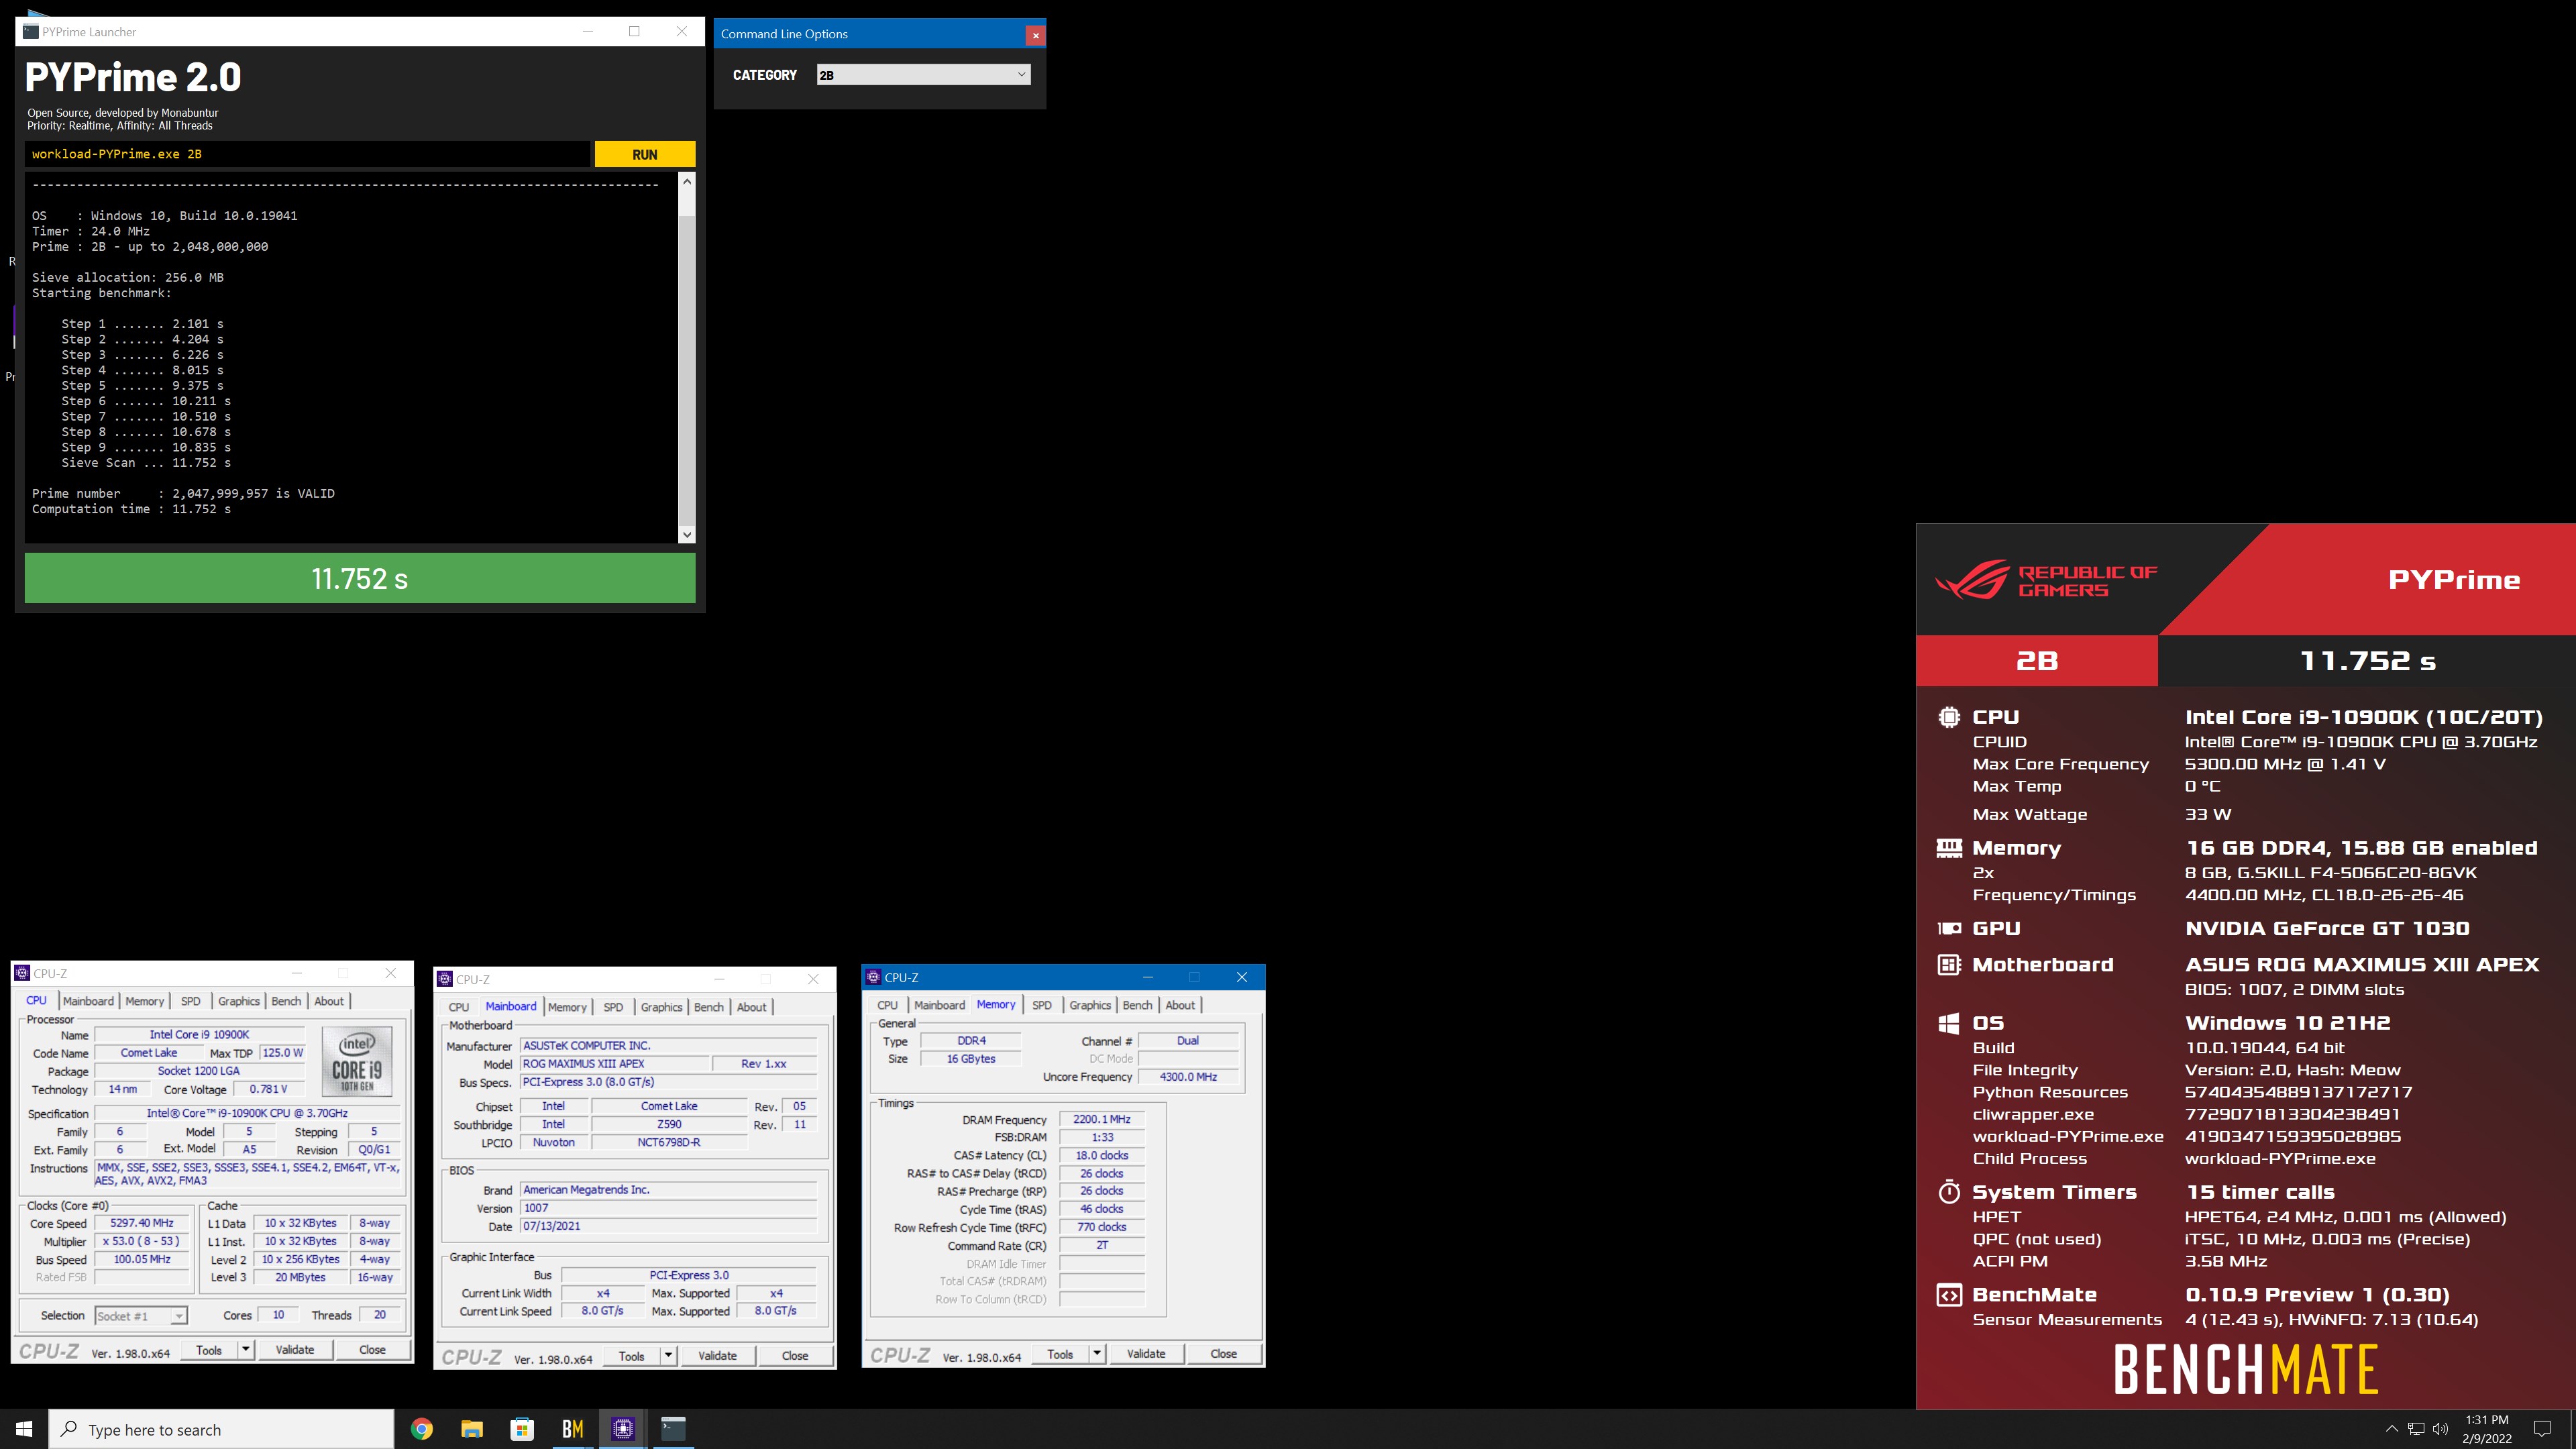The width and height of the screenshot is (2576, 1449).
Task: Click the PYPrime Launcher title bar icon
Action: click(31, 32)
